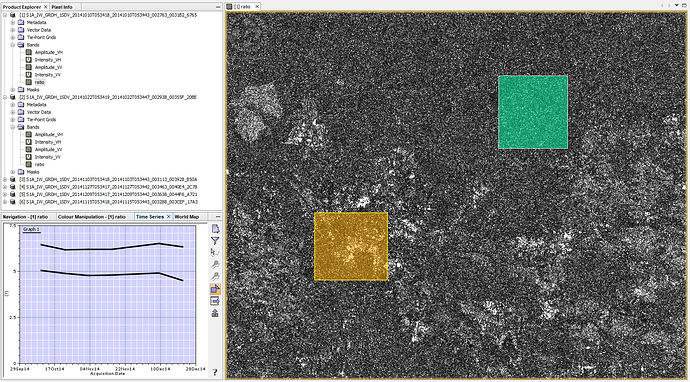690x382 pixels.
Task: Click the upload arrow export icon
Action: pyautogui.click(x=215, y=313)
